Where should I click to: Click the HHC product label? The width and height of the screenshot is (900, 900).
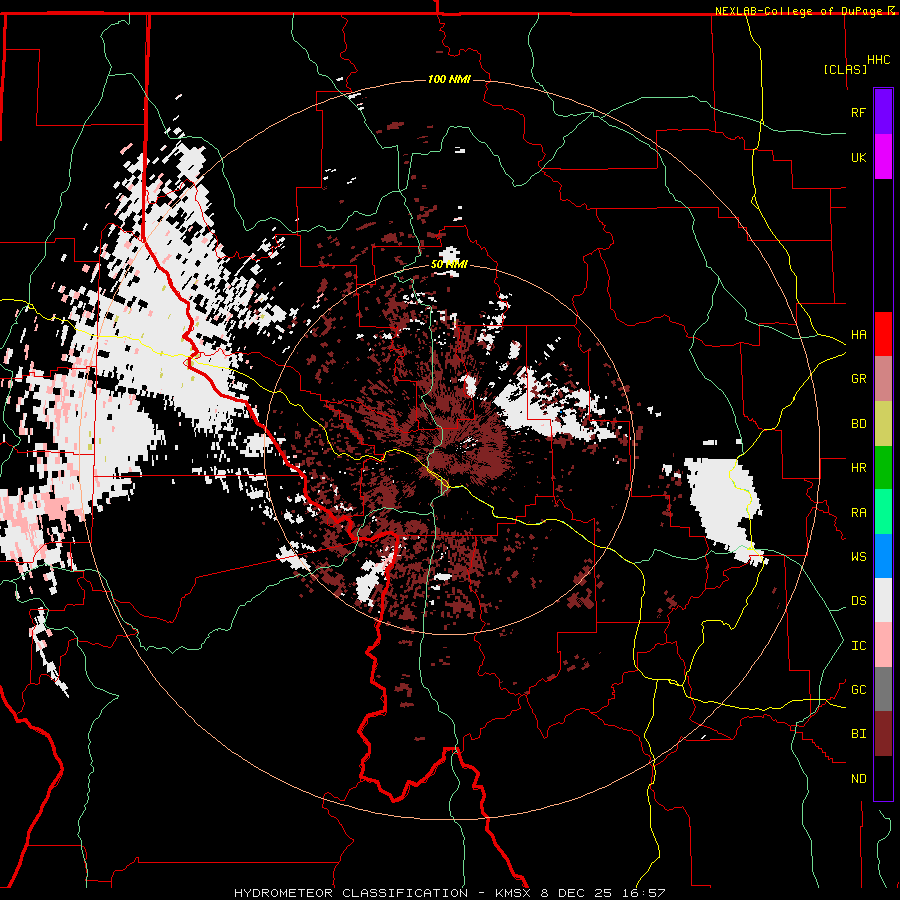click(878, 60)
